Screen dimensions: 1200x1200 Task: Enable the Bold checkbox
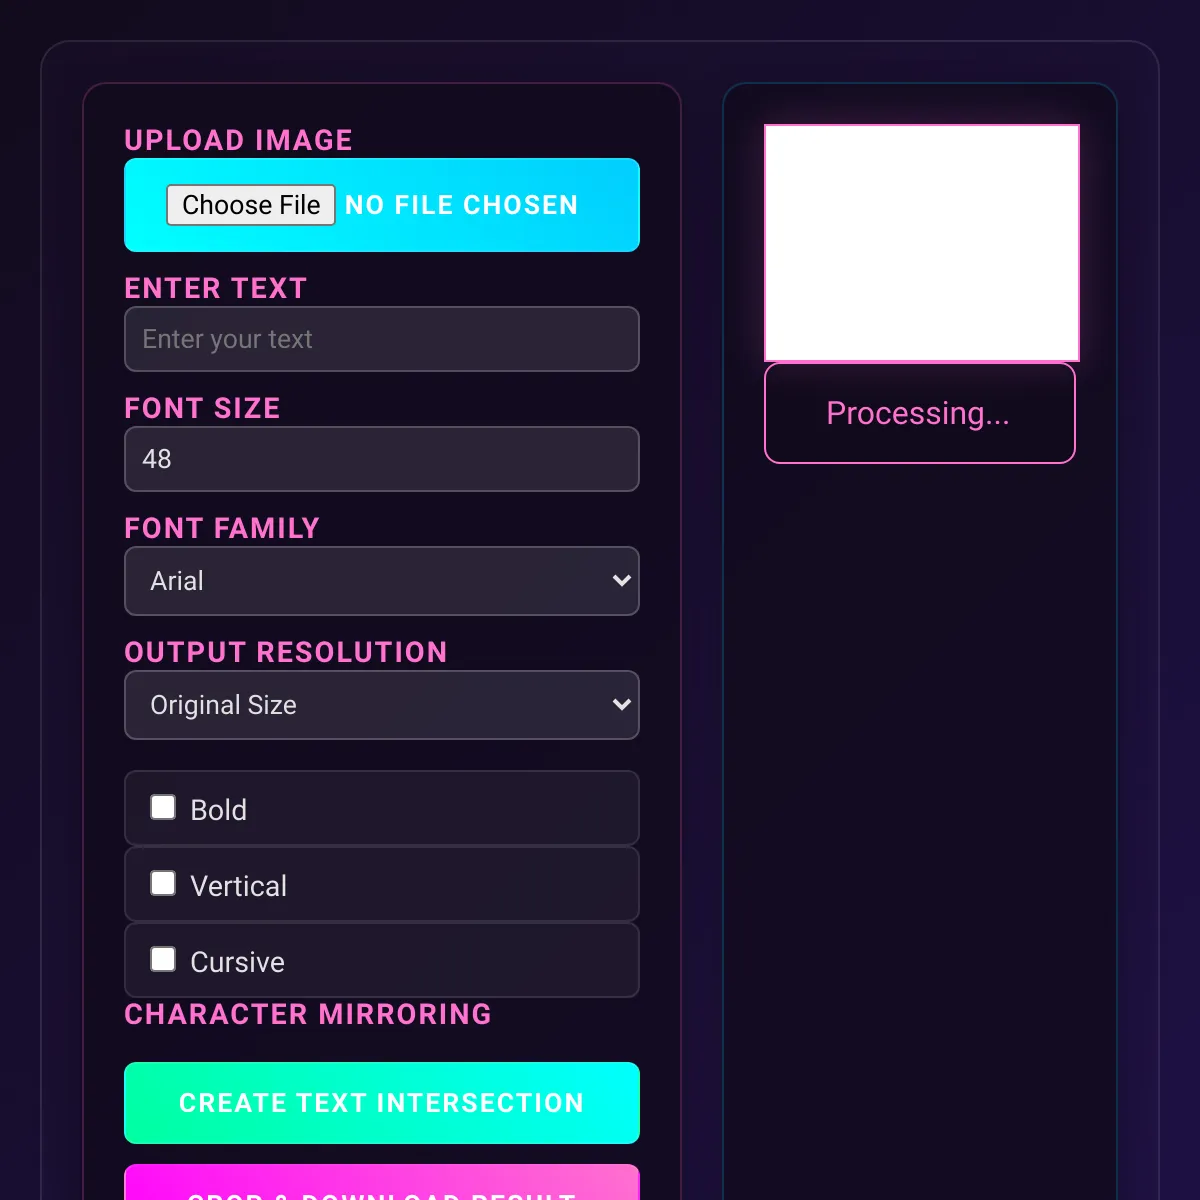point(163,807)
